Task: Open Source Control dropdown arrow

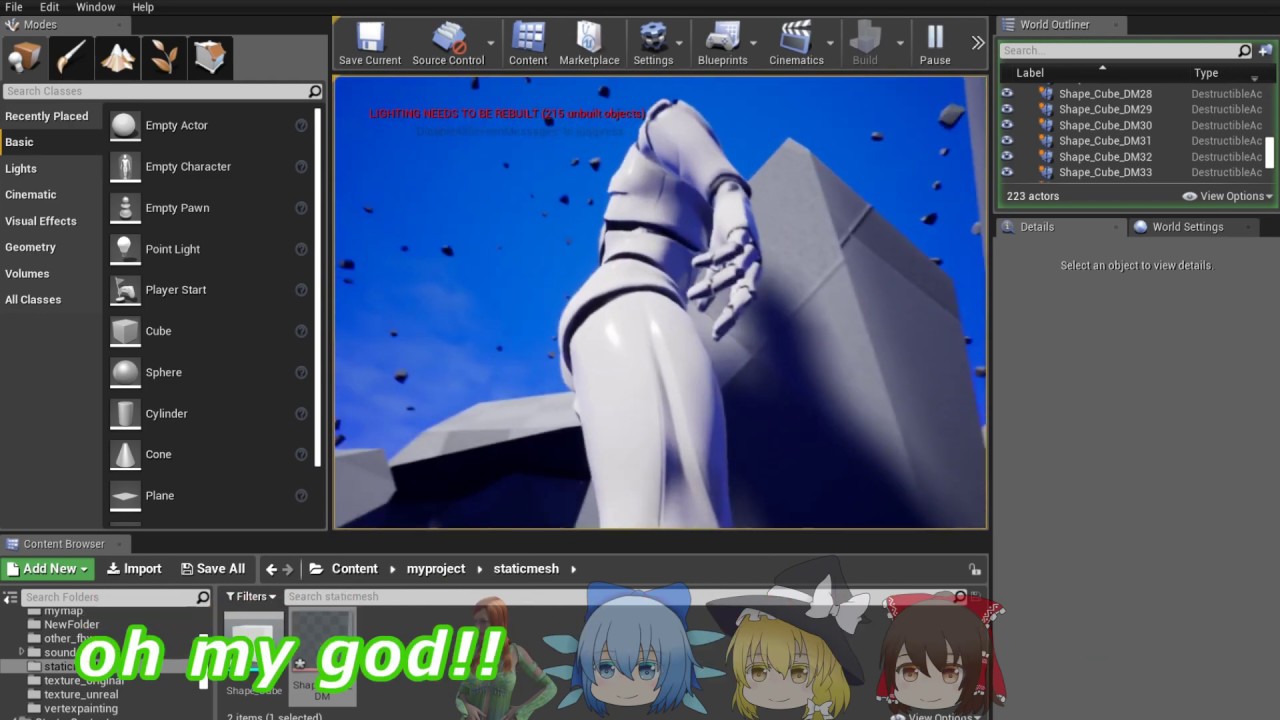Action: coord(491,43)
